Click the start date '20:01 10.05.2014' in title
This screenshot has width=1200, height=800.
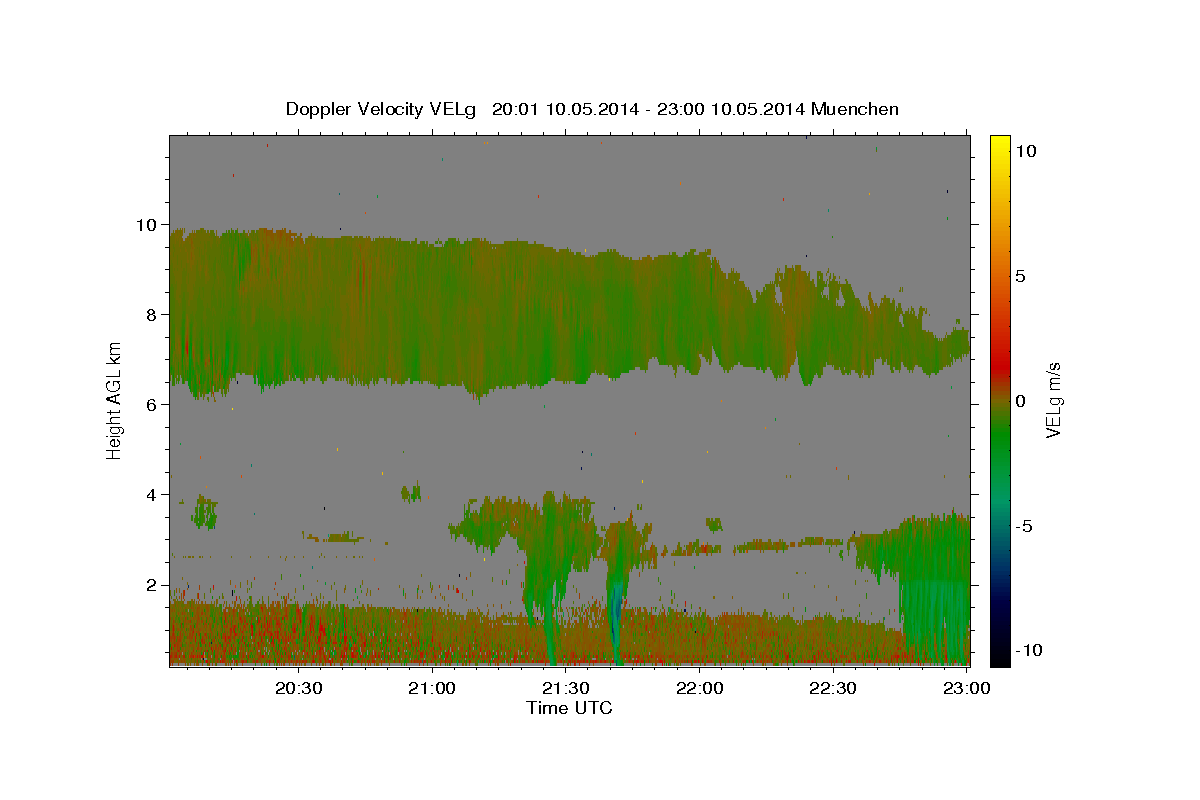(565, 109)
